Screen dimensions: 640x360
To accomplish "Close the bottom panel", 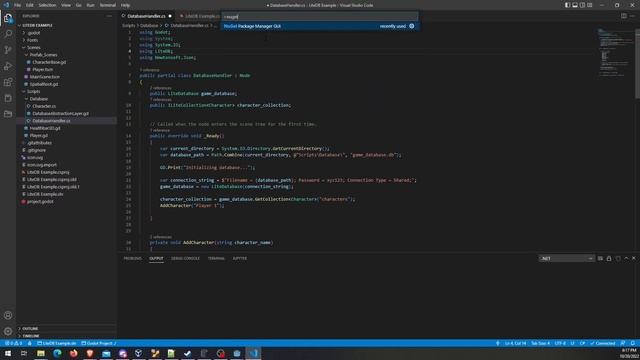I will pos(634,258).
